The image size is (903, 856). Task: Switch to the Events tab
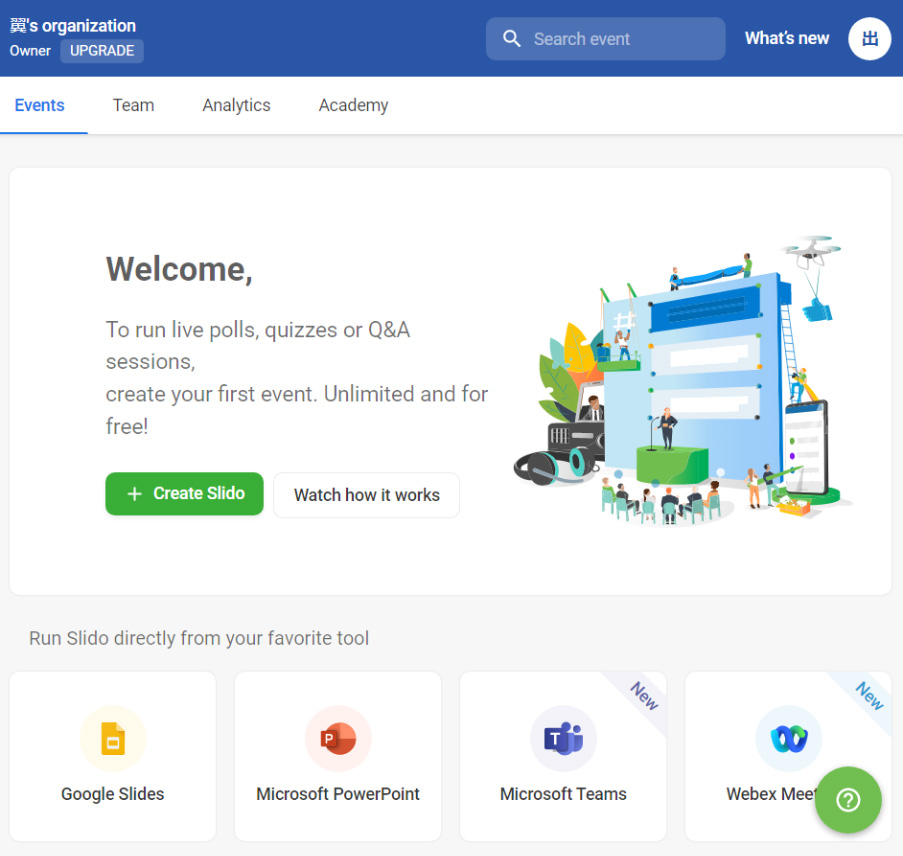(40, 105)
